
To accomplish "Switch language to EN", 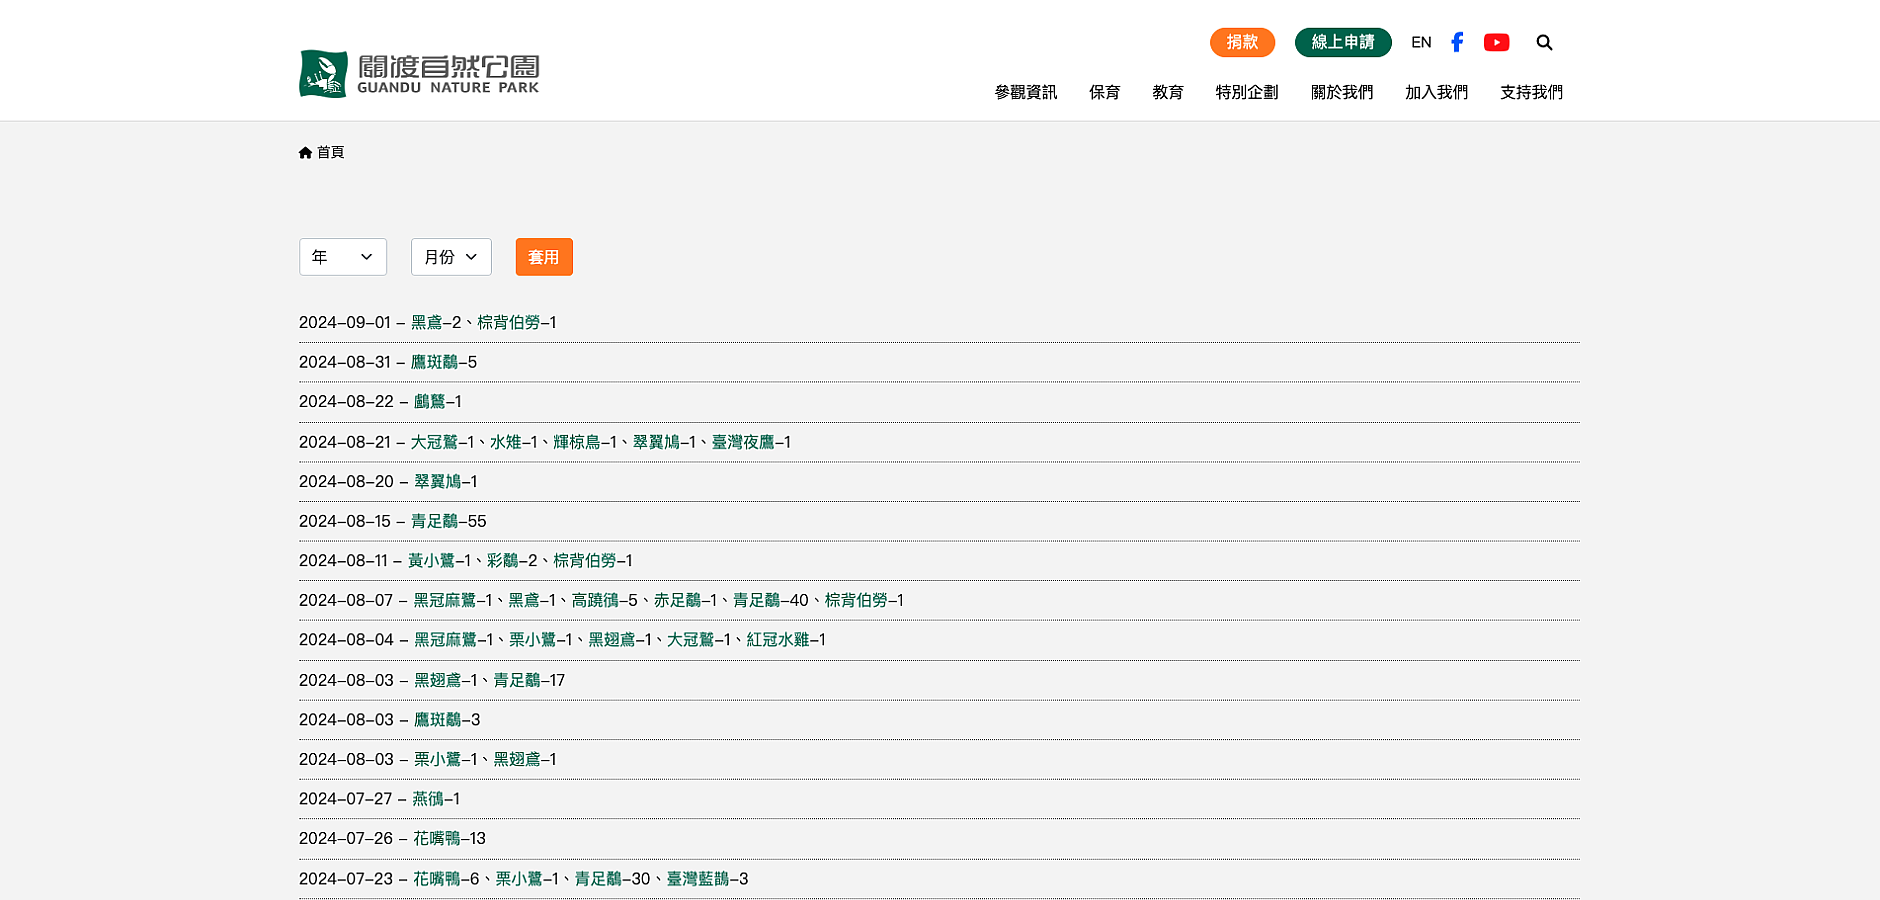I will click(x=1421, y=42).
